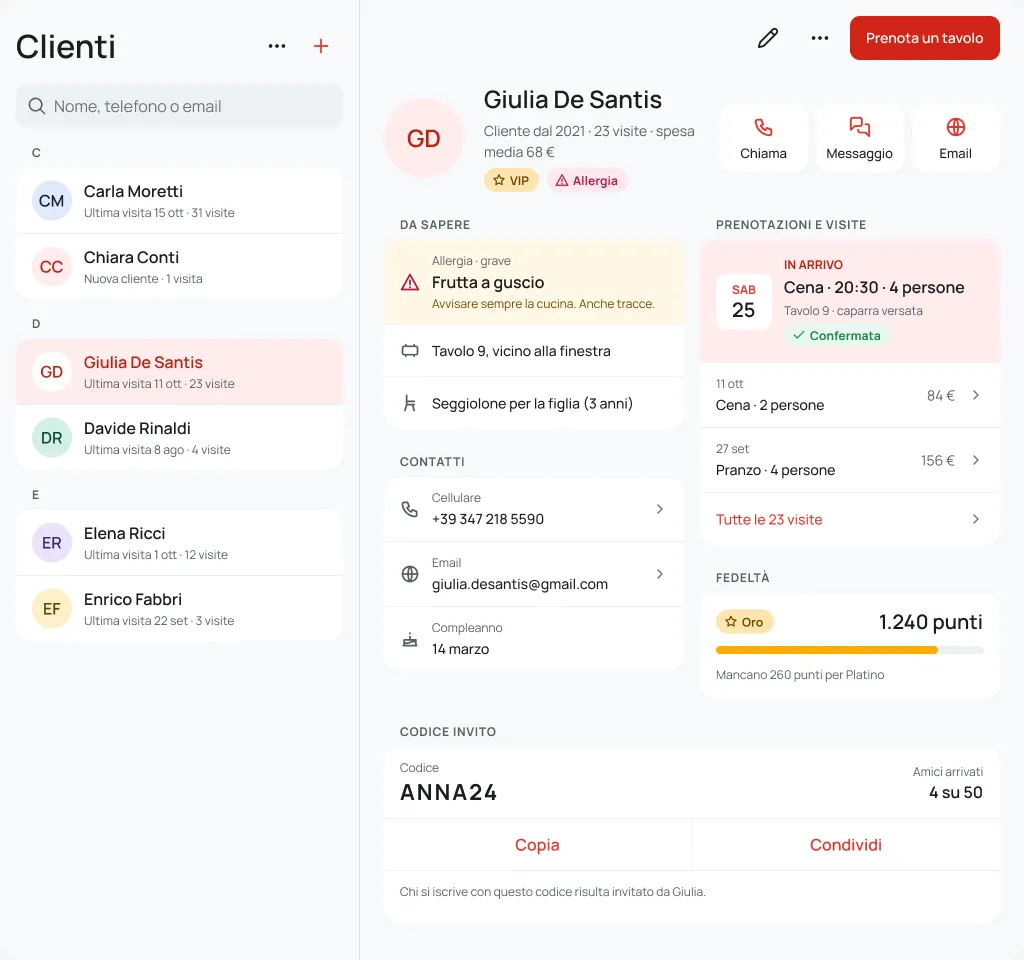Select Elena Ricci in client list
The width and height of the screenshot is (1024, 960).
(180, 543)
